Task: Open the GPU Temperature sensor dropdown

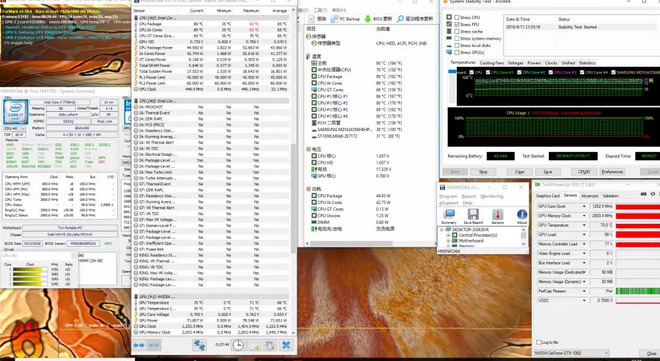Action: pos(584,225)
